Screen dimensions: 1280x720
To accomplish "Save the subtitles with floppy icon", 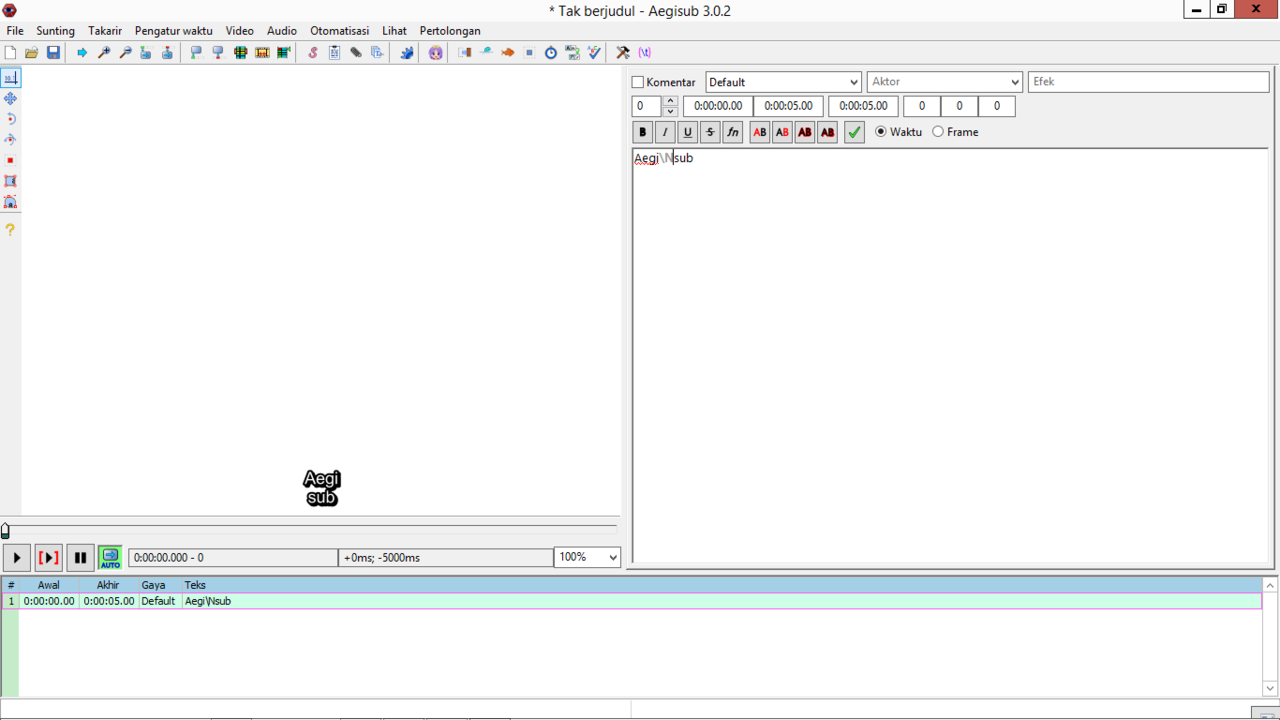I will tap(53, 52).
